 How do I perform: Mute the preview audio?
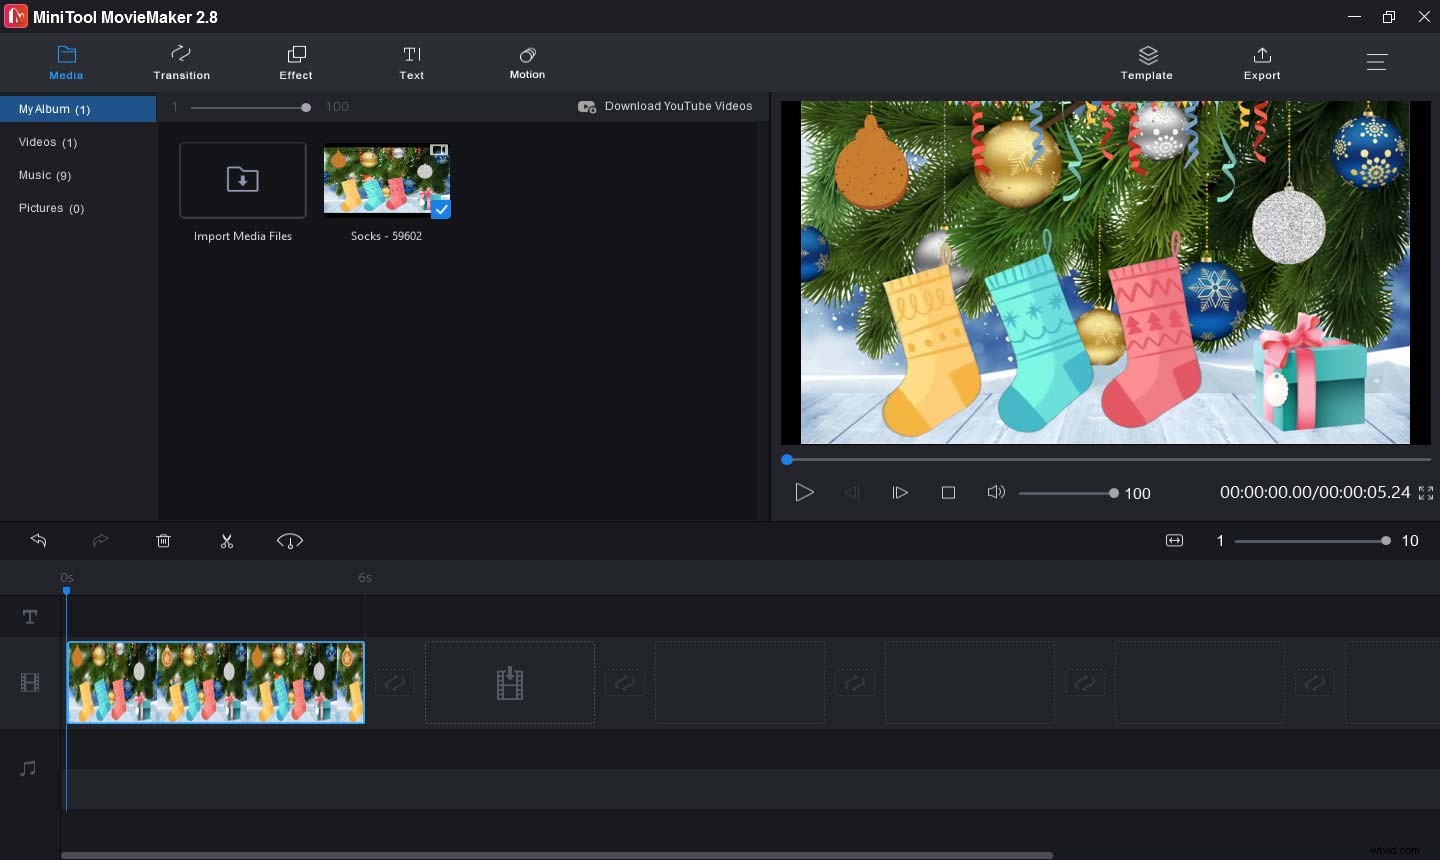[x=996, y=492]
